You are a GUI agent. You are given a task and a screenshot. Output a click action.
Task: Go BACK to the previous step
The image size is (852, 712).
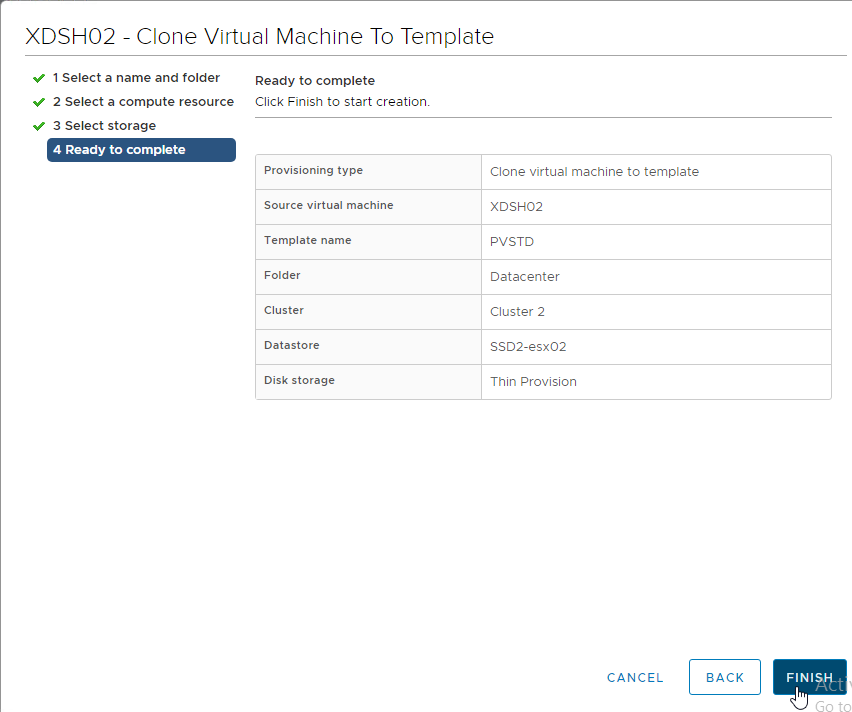724,677
